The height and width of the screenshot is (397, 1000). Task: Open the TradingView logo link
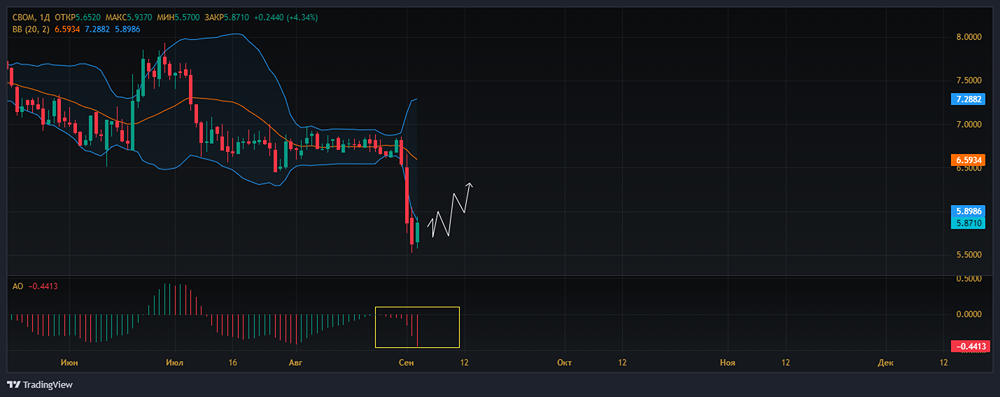40,385
